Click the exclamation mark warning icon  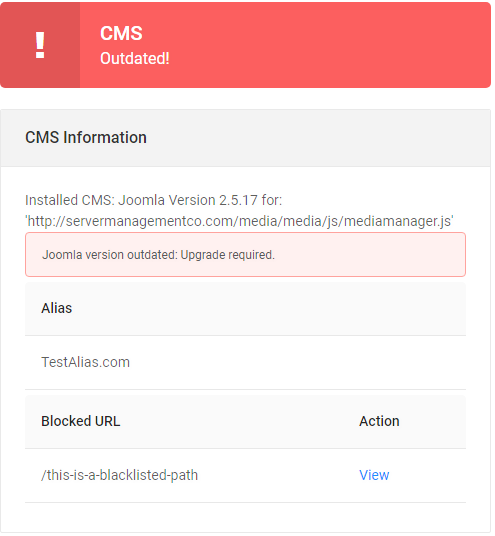click(40, 45)
